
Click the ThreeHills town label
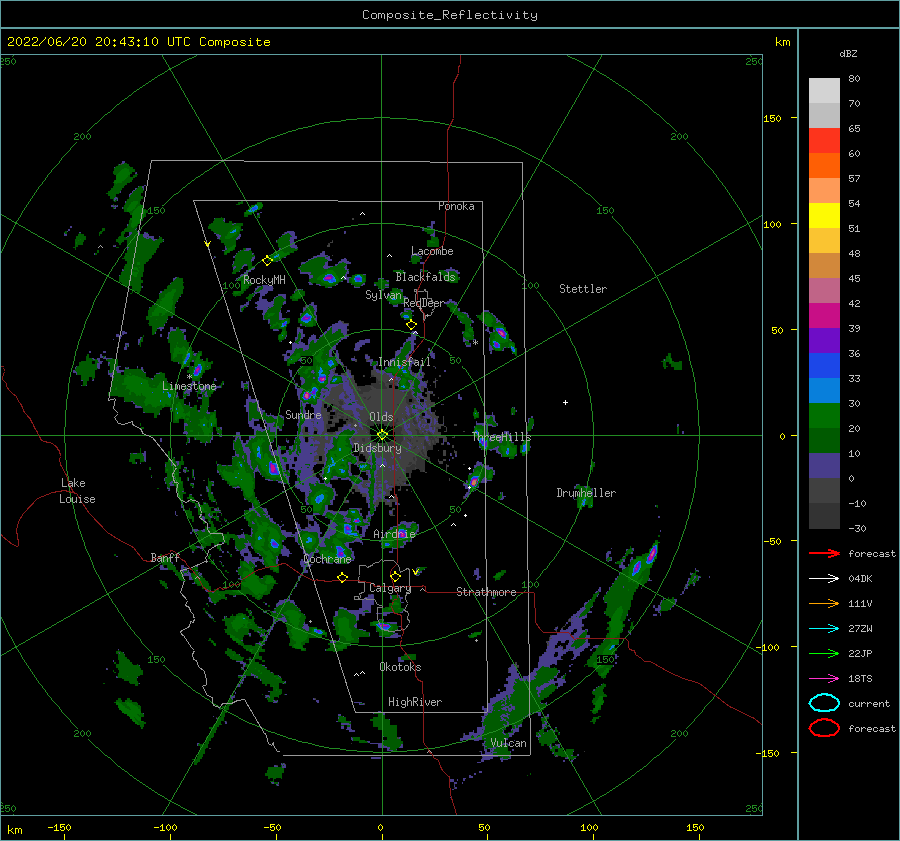click(x=501, y=437)
